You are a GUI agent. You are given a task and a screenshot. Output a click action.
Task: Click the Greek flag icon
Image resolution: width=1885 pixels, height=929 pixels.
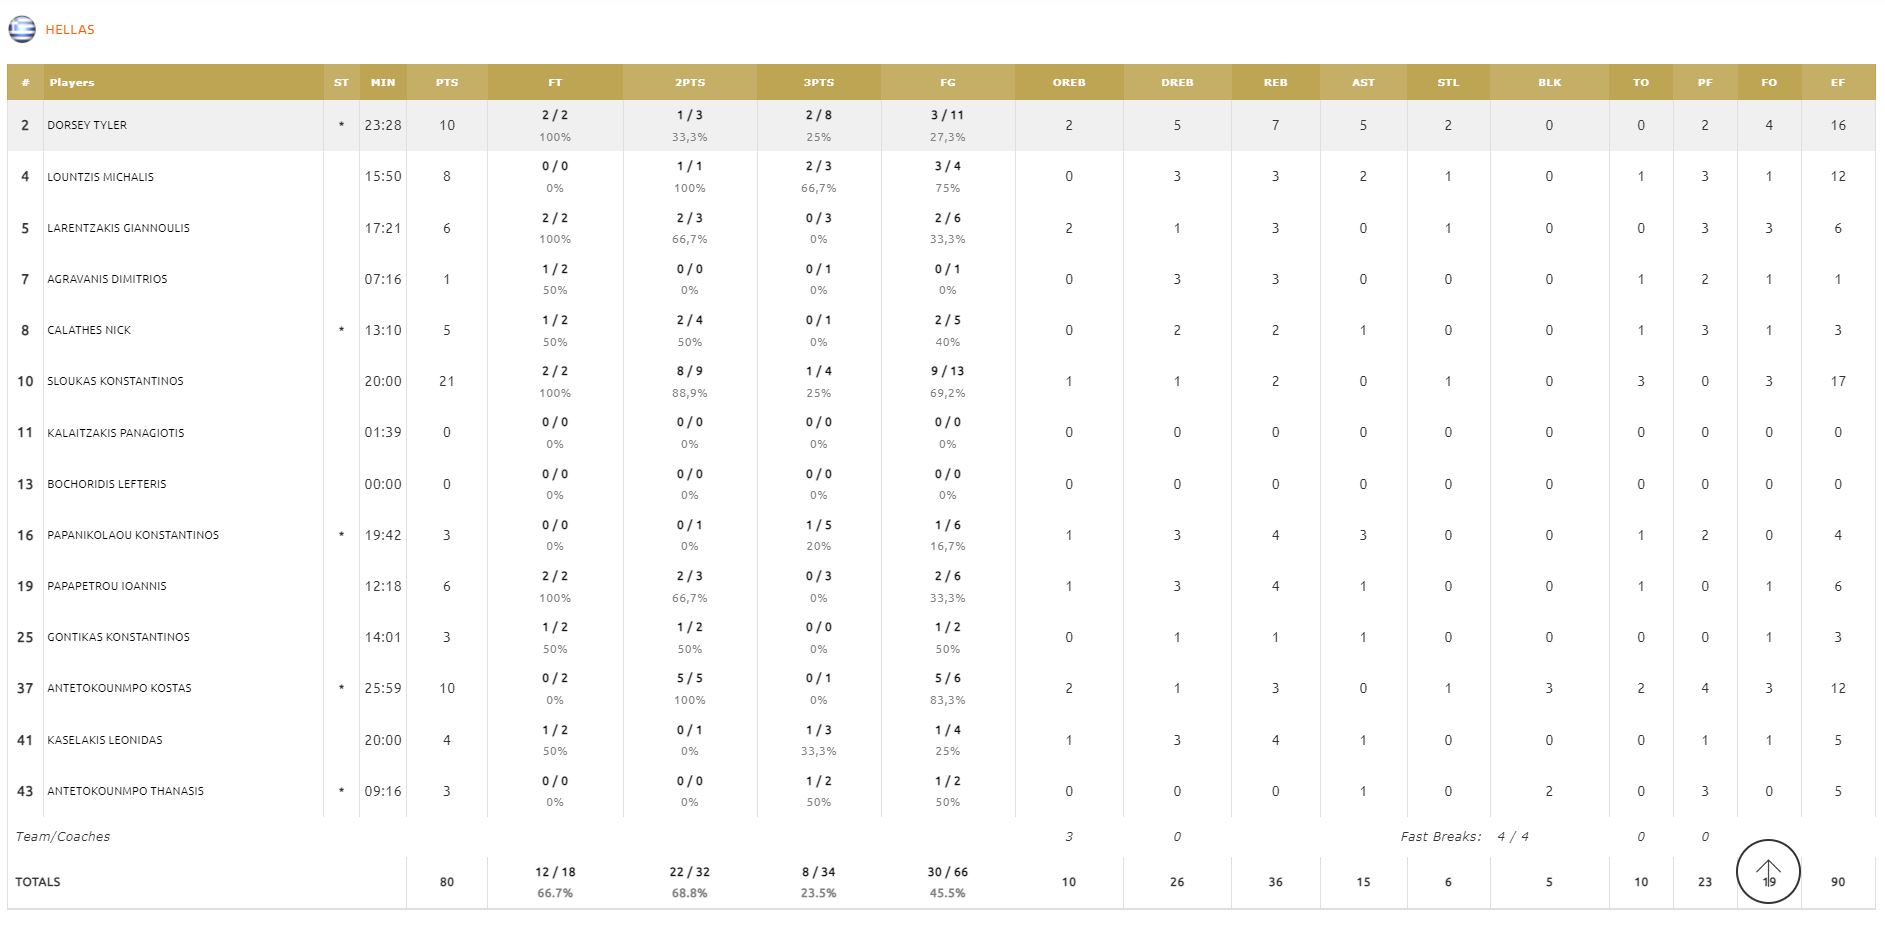(x=22, y=30)
